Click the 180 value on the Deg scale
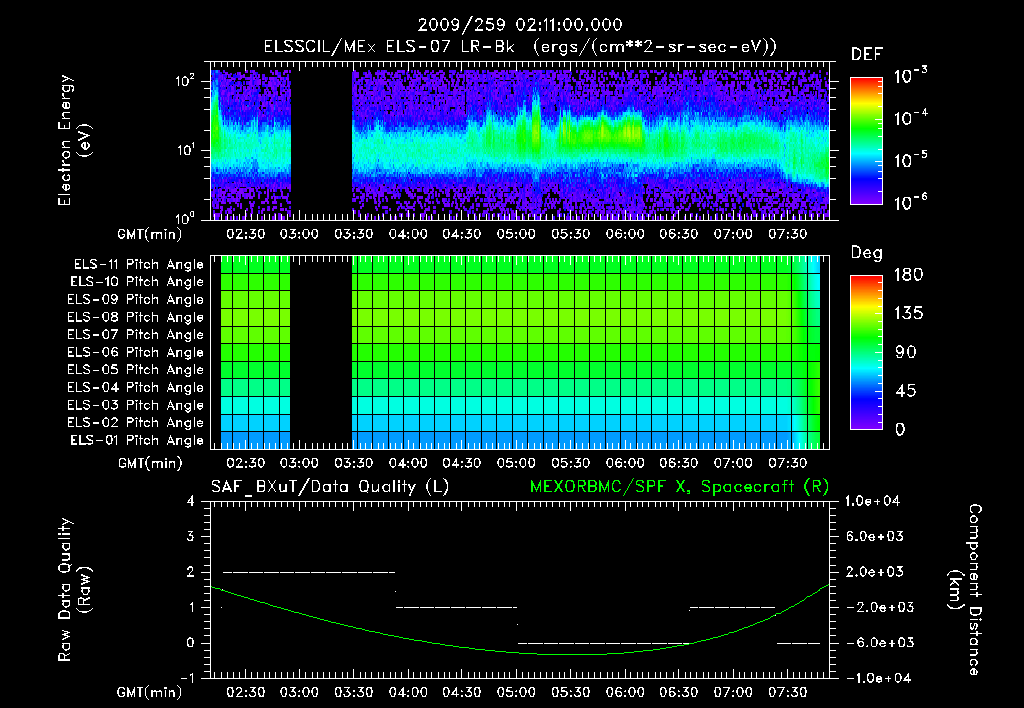This screenshot has width=1024, height=708. tap(908, 275)
